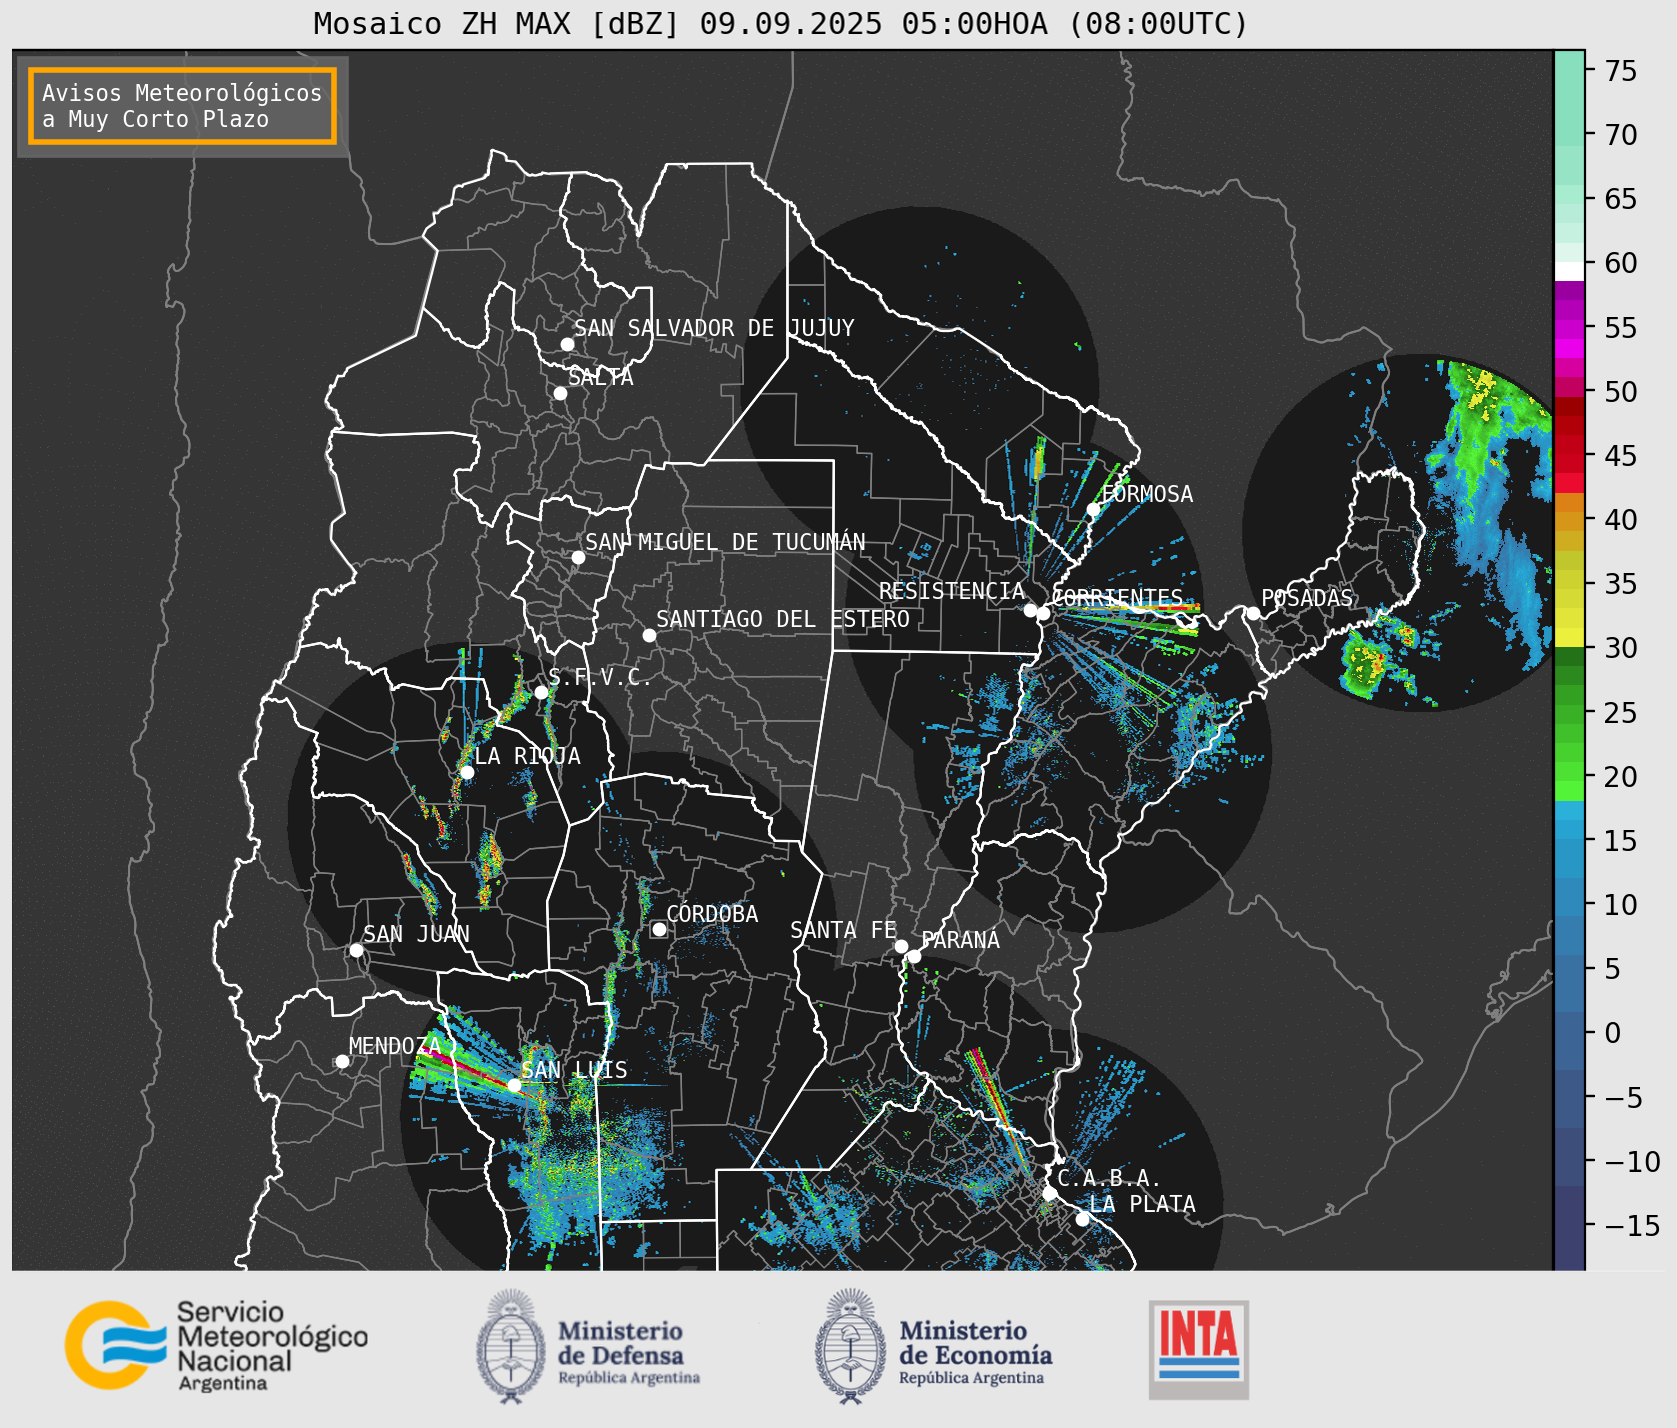Screen dimensions: 1677x1428
Task: Click the 0 label on the color scale
Action: [x=1613, y=1033]
